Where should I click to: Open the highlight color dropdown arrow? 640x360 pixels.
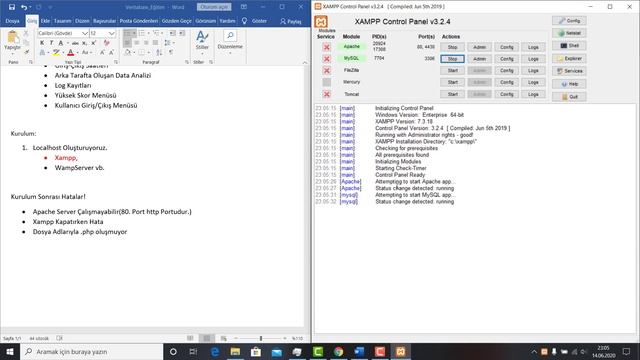(63, 53)
